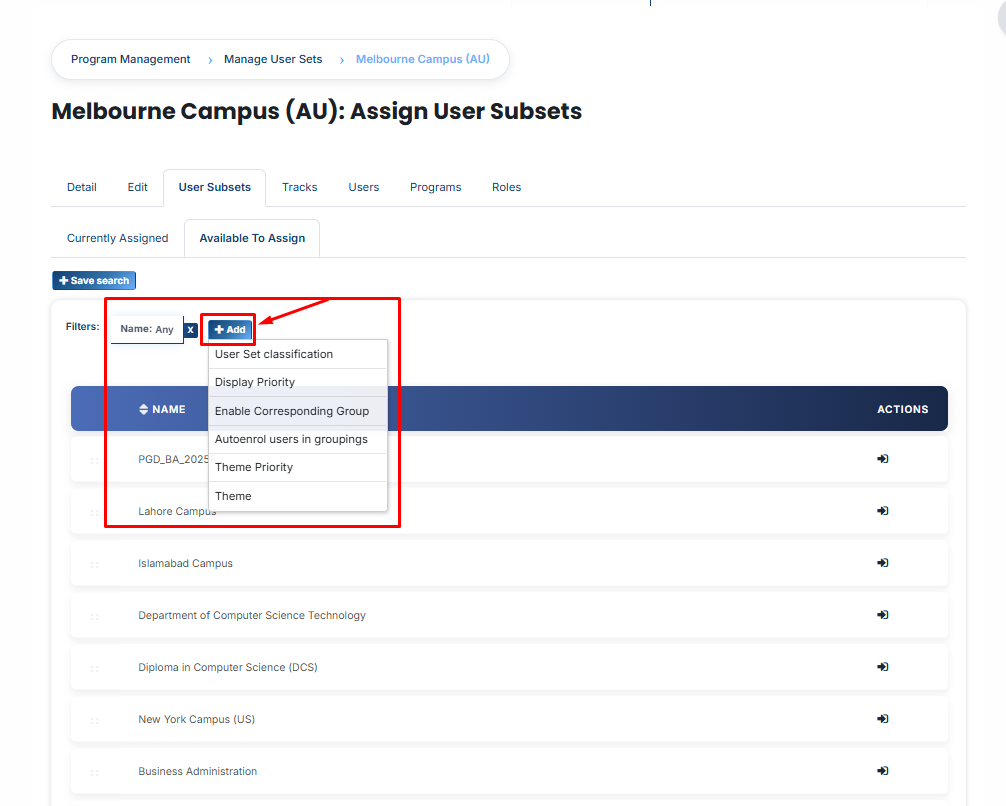
Task: Open the Roles tab
Action: coord(506,187)
